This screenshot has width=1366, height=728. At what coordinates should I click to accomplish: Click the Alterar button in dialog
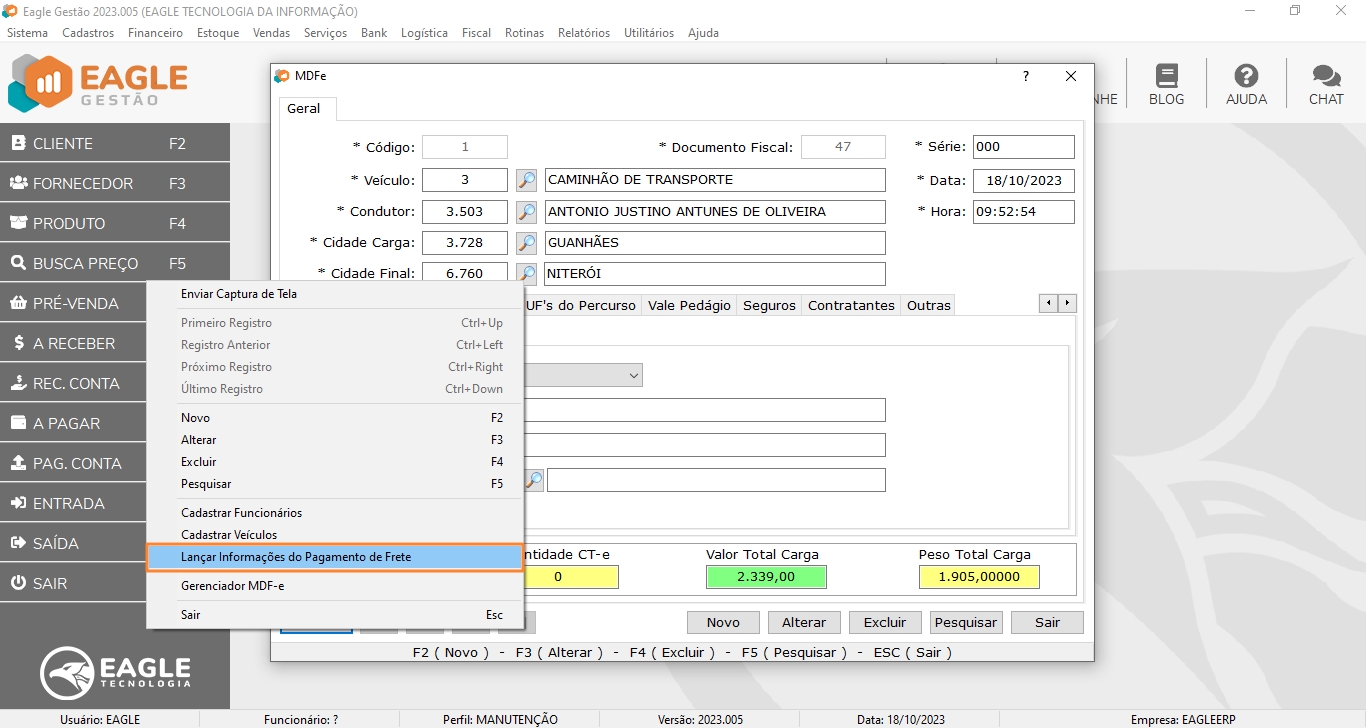coord(804,622)
